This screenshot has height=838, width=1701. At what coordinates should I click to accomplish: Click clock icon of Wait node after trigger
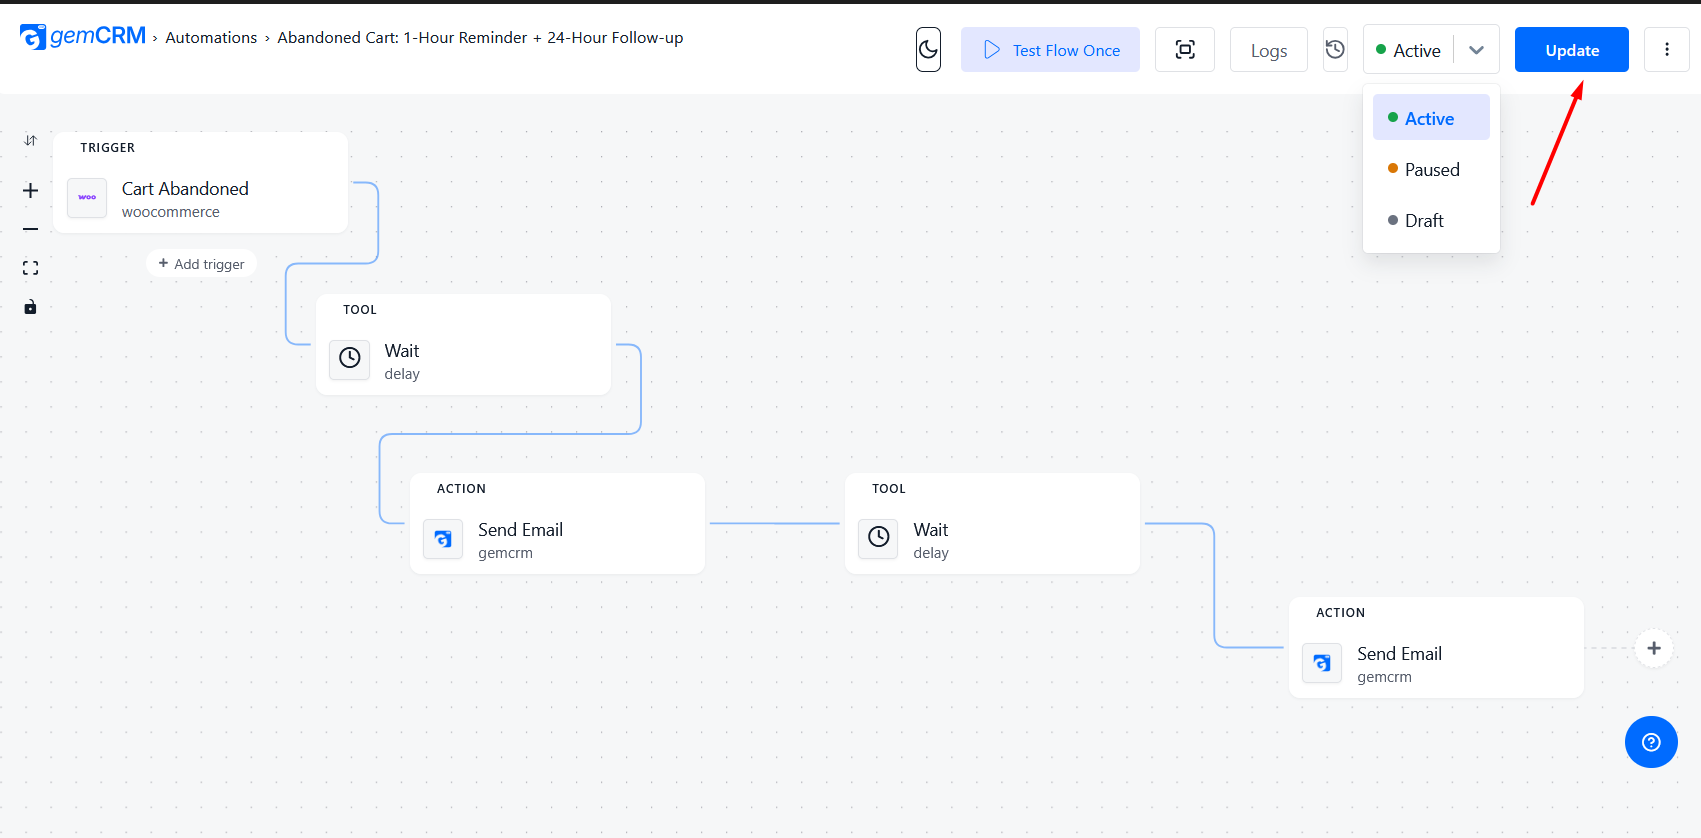tap(350, 358)
